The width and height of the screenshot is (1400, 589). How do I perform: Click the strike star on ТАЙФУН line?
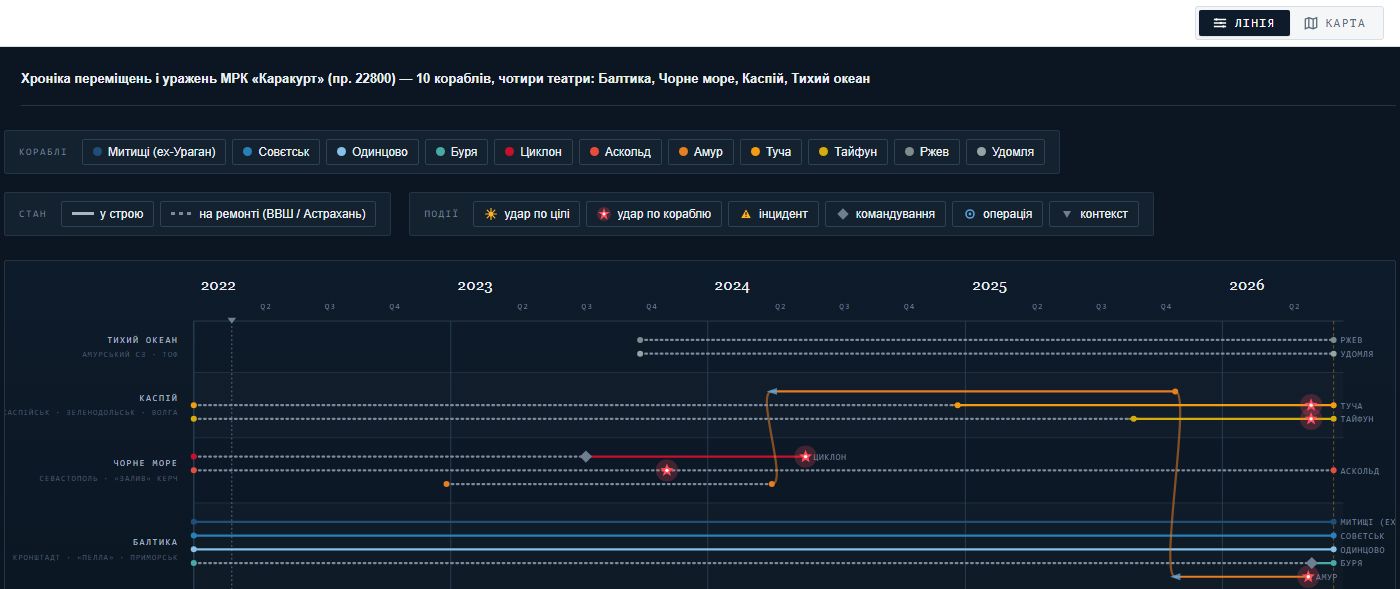pos(1311,419)
